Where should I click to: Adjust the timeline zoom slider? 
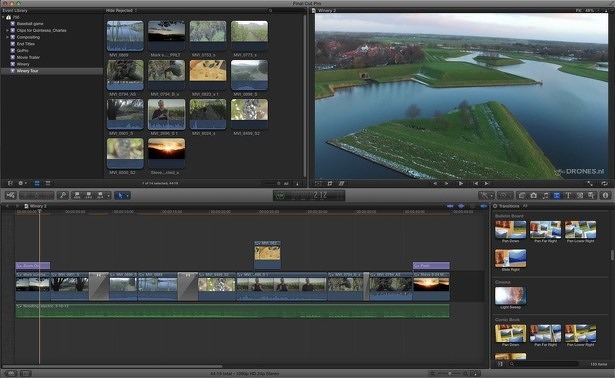[450, 373]
